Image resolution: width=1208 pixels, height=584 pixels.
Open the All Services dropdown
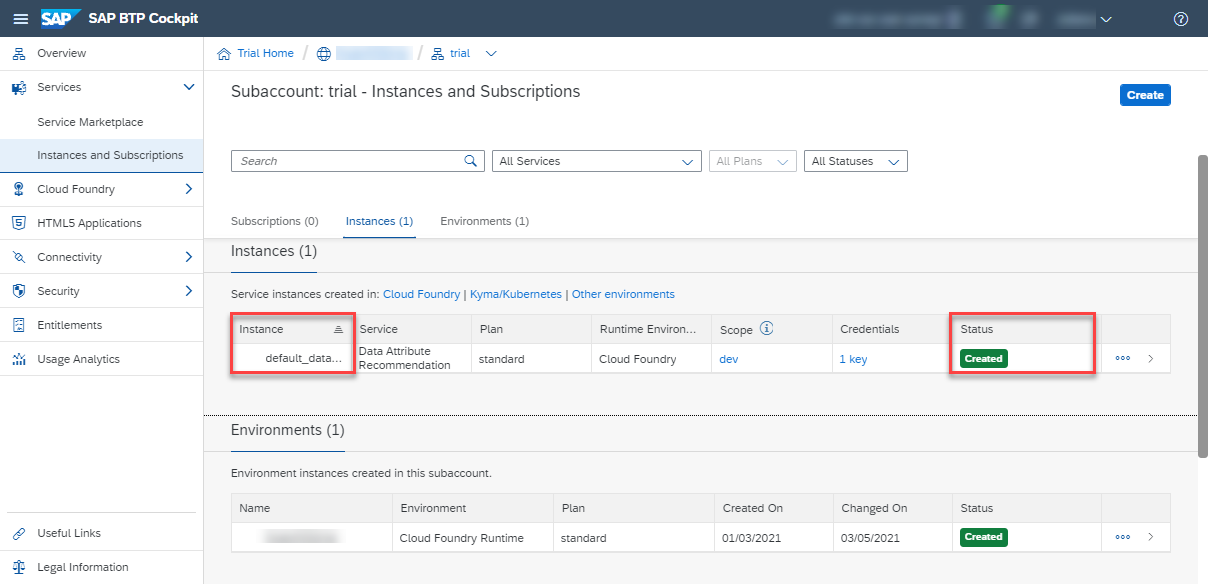[597, 161]
